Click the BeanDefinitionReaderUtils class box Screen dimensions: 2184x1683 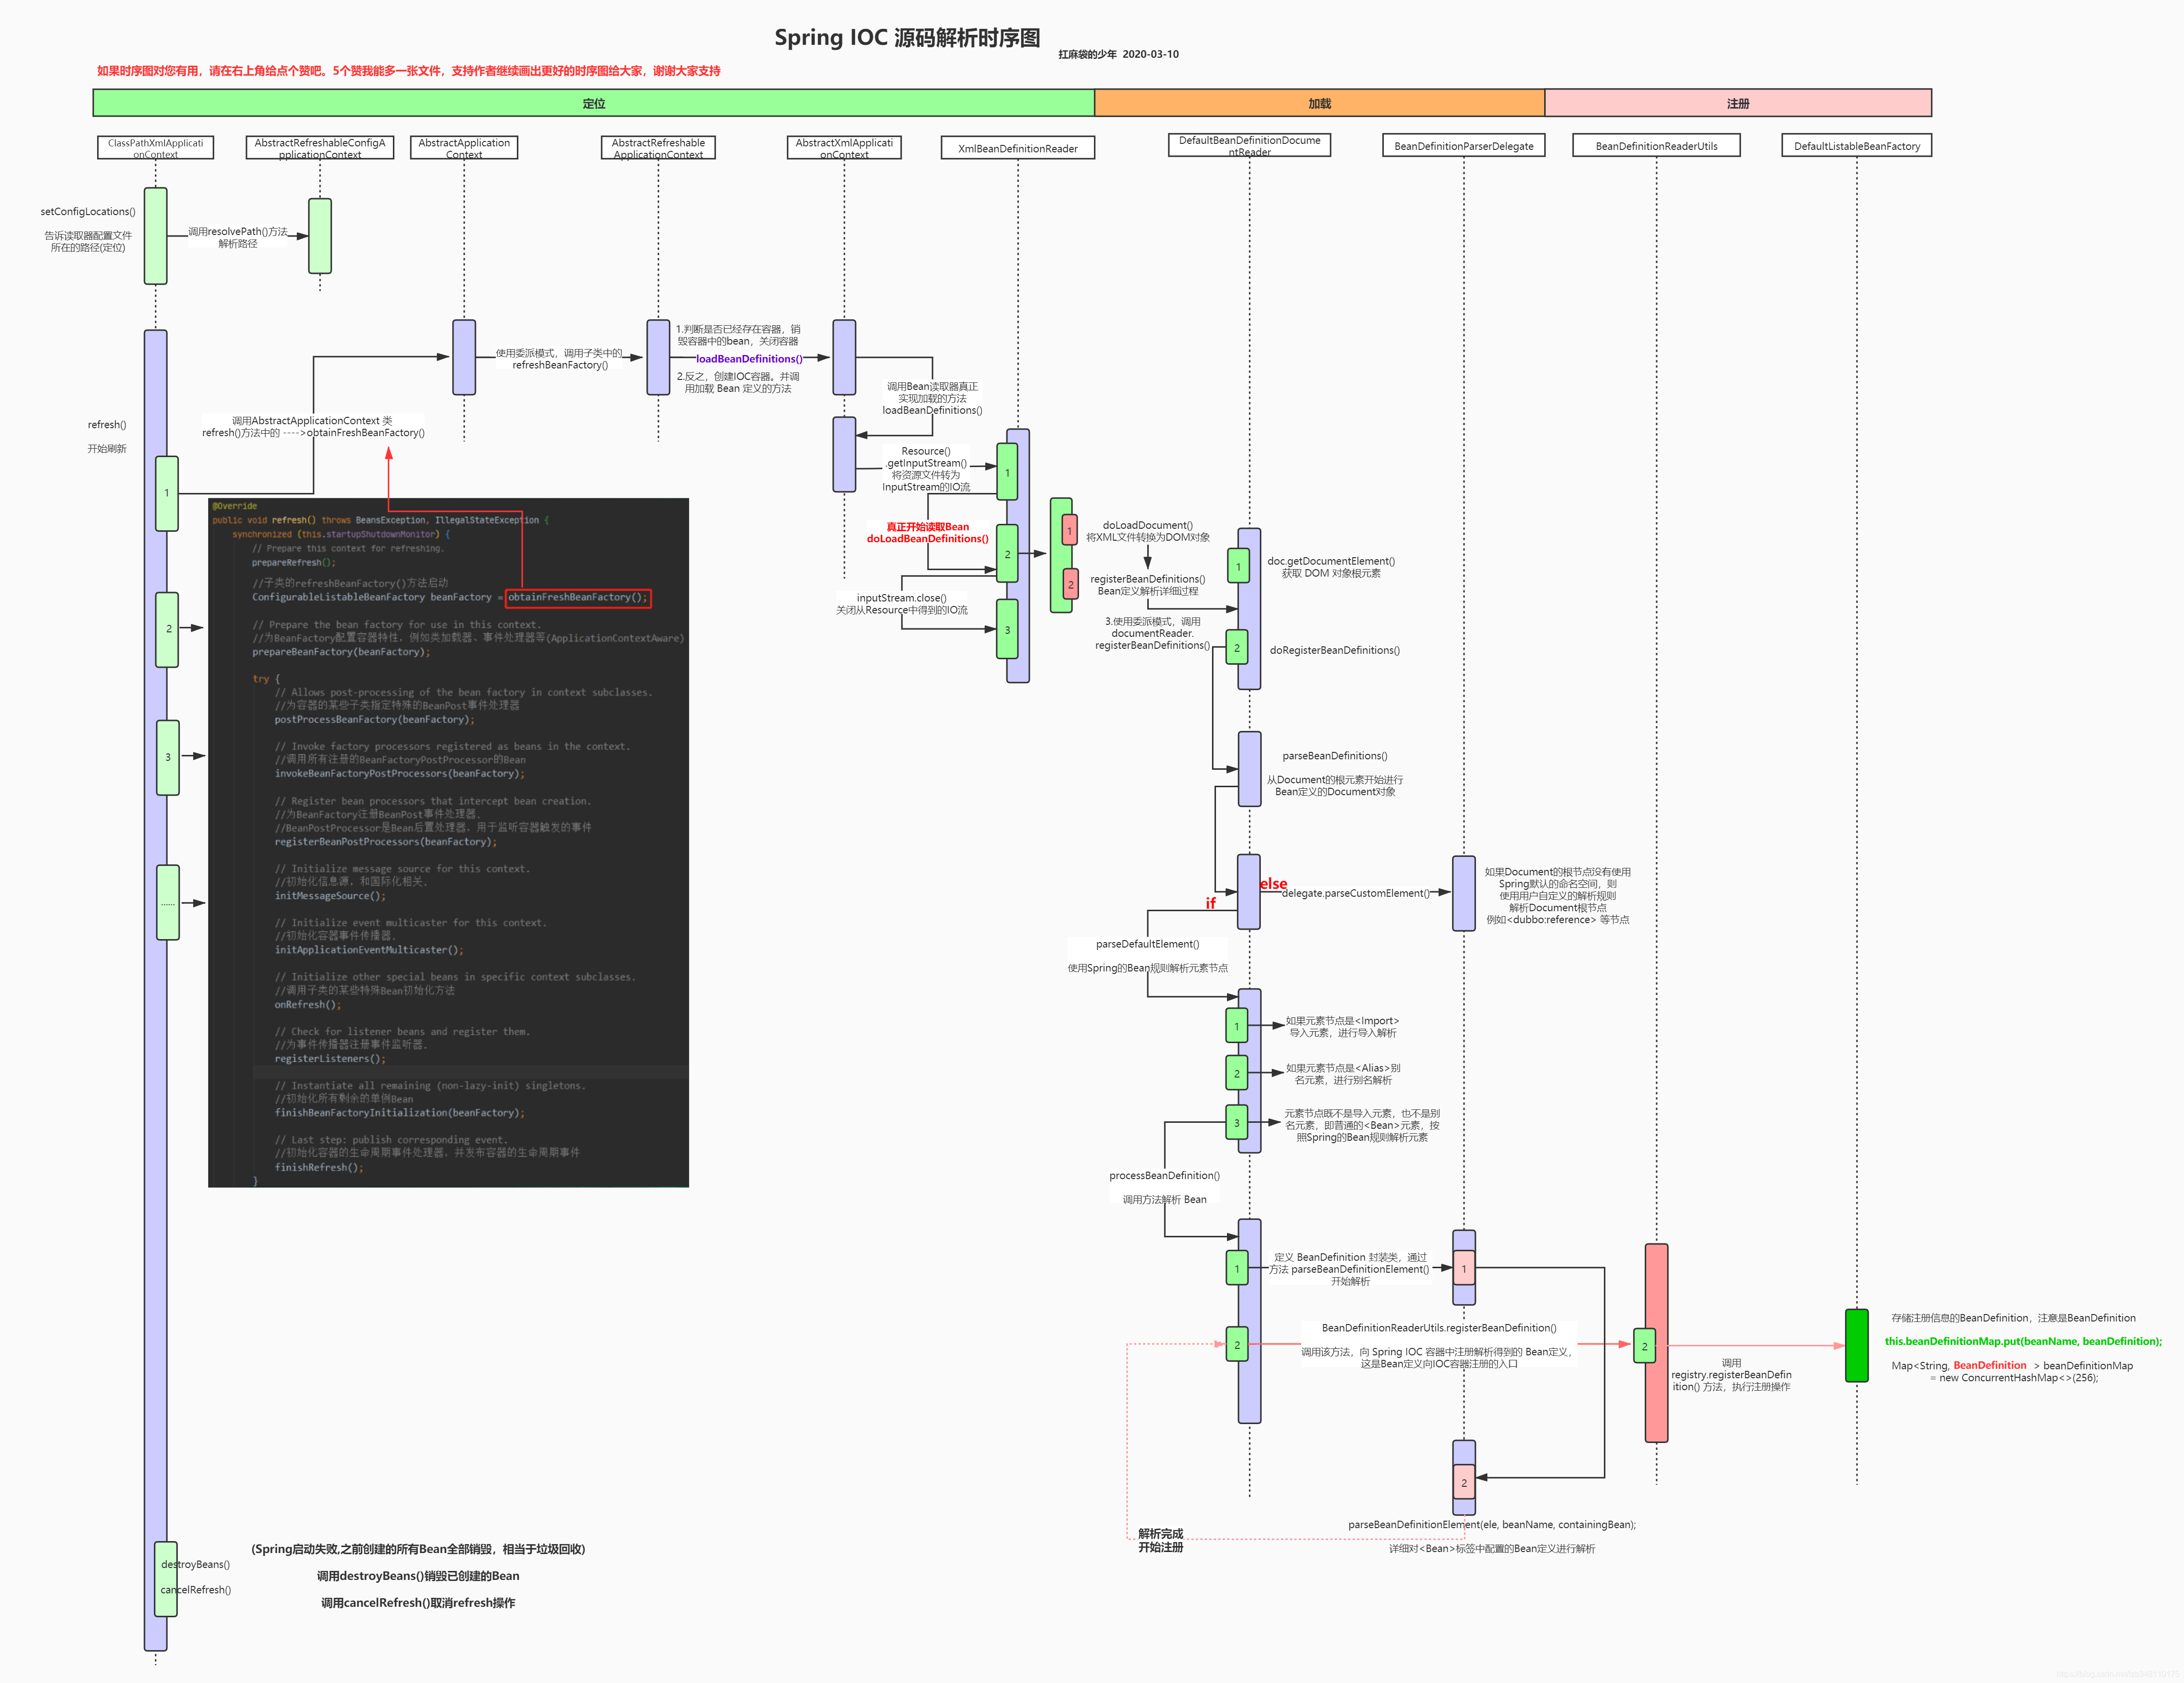point(1656,146)
